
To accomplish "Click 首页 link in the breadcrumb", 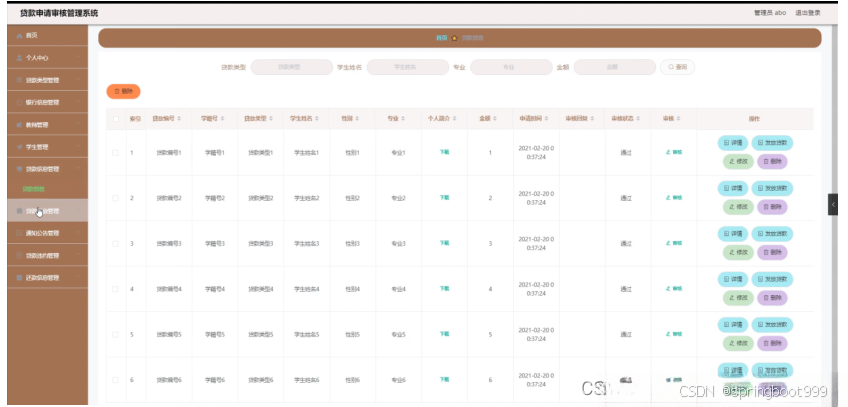I will tap(442, 38).
